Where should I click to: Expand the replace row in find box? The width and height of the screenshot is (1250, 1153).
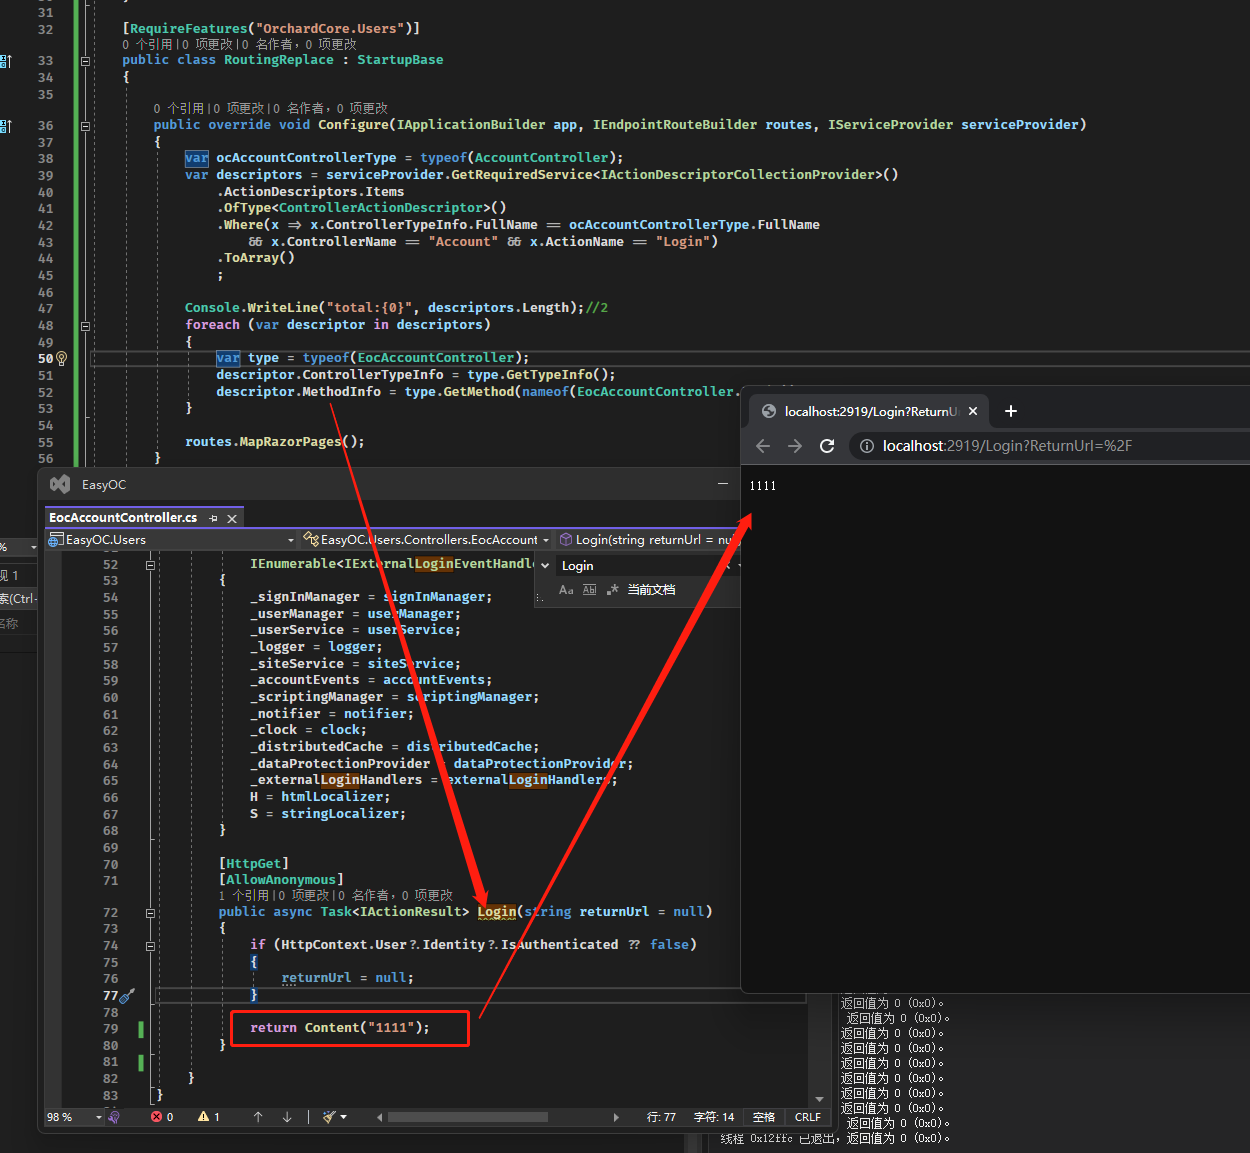[545, 566]
